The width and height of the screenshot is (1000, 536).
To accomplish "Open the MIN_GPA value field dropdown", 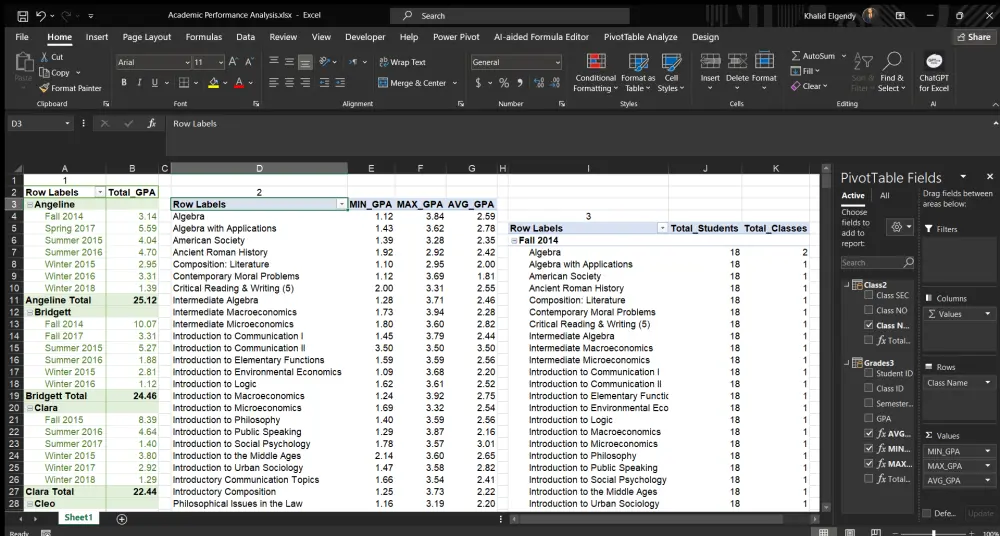I will (x=988, y=451).
